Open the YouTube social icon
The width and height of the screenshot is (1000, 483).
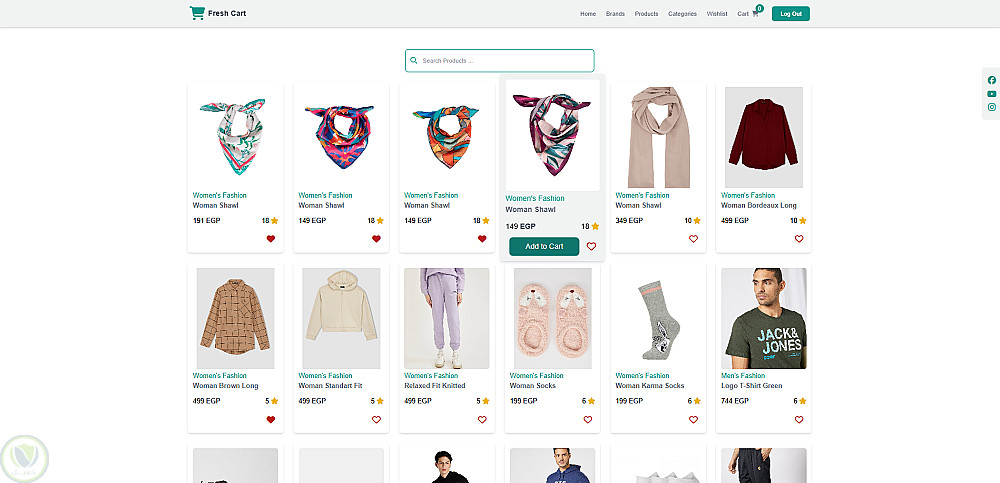tap(992, 94)
